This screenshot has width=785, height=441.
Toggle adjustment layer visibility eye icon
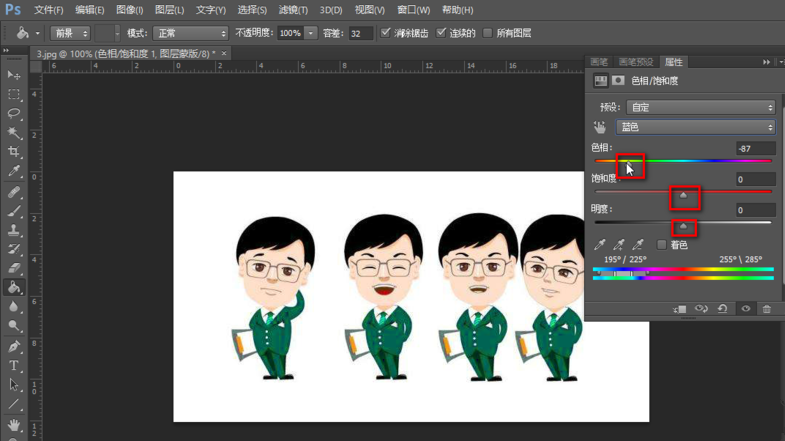pos(745,309)
